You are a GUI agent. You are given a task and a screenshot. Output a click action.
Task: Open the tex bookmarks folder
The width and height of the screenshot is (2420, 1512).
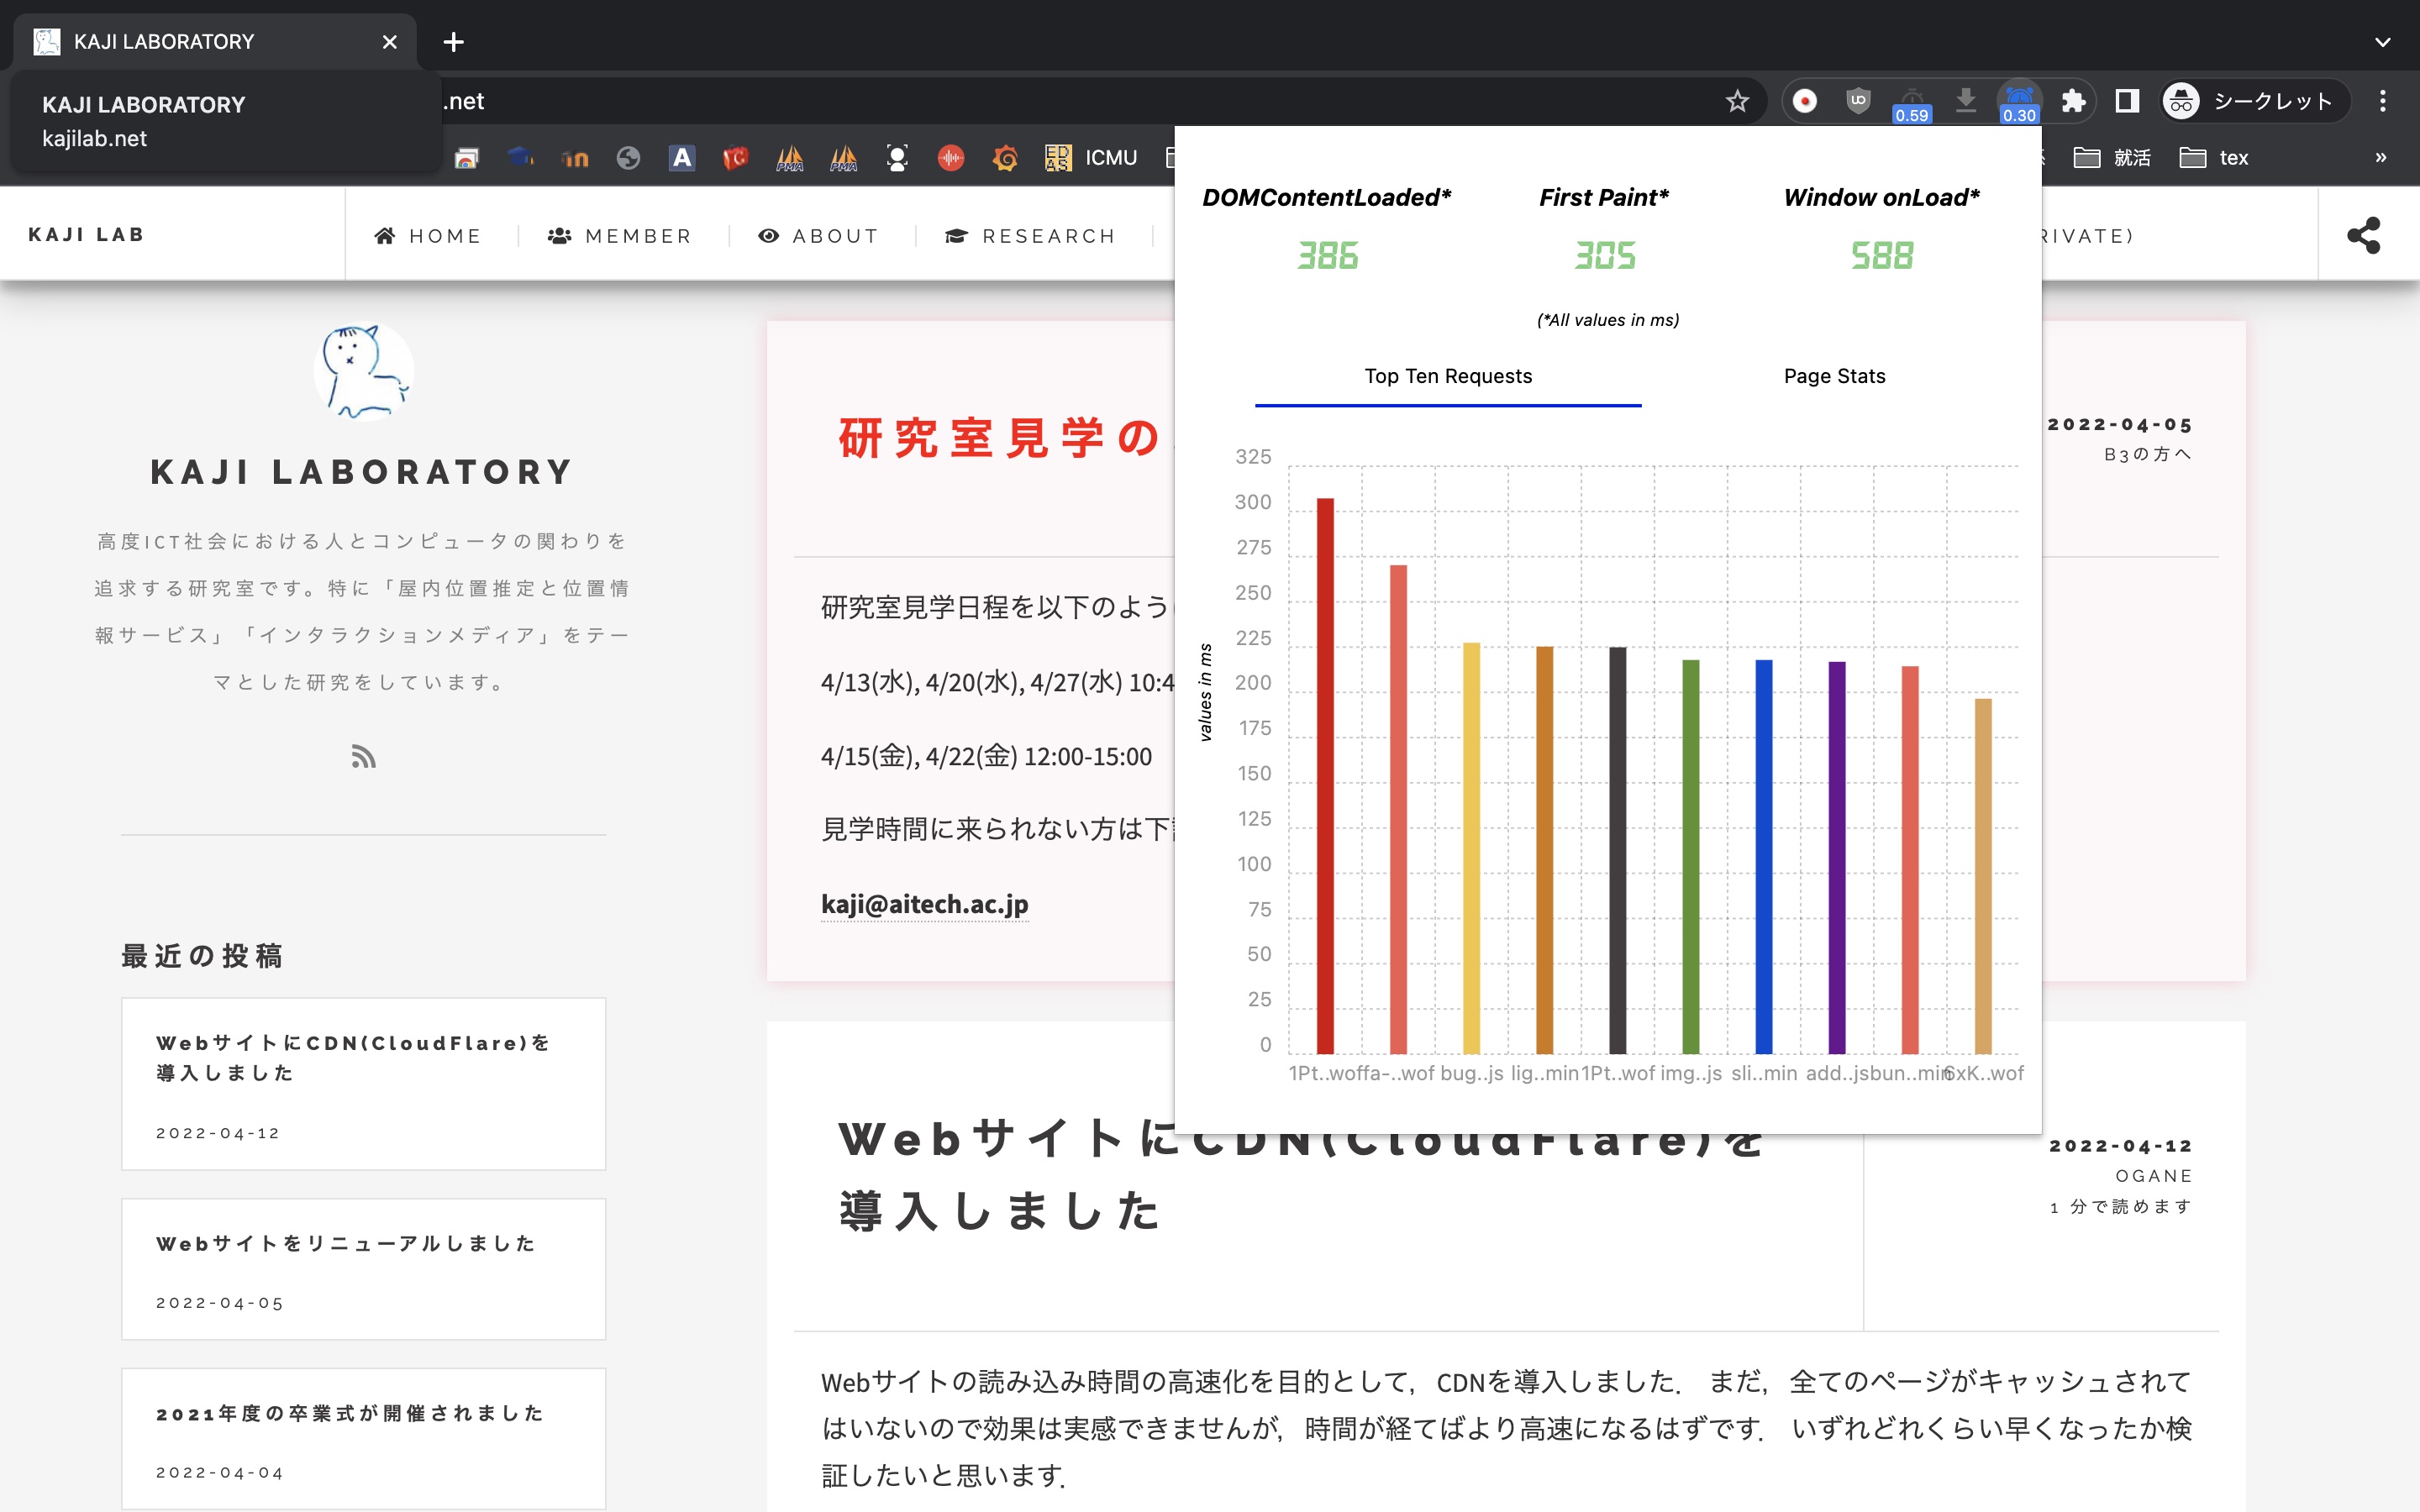[x=2214, y=158]
